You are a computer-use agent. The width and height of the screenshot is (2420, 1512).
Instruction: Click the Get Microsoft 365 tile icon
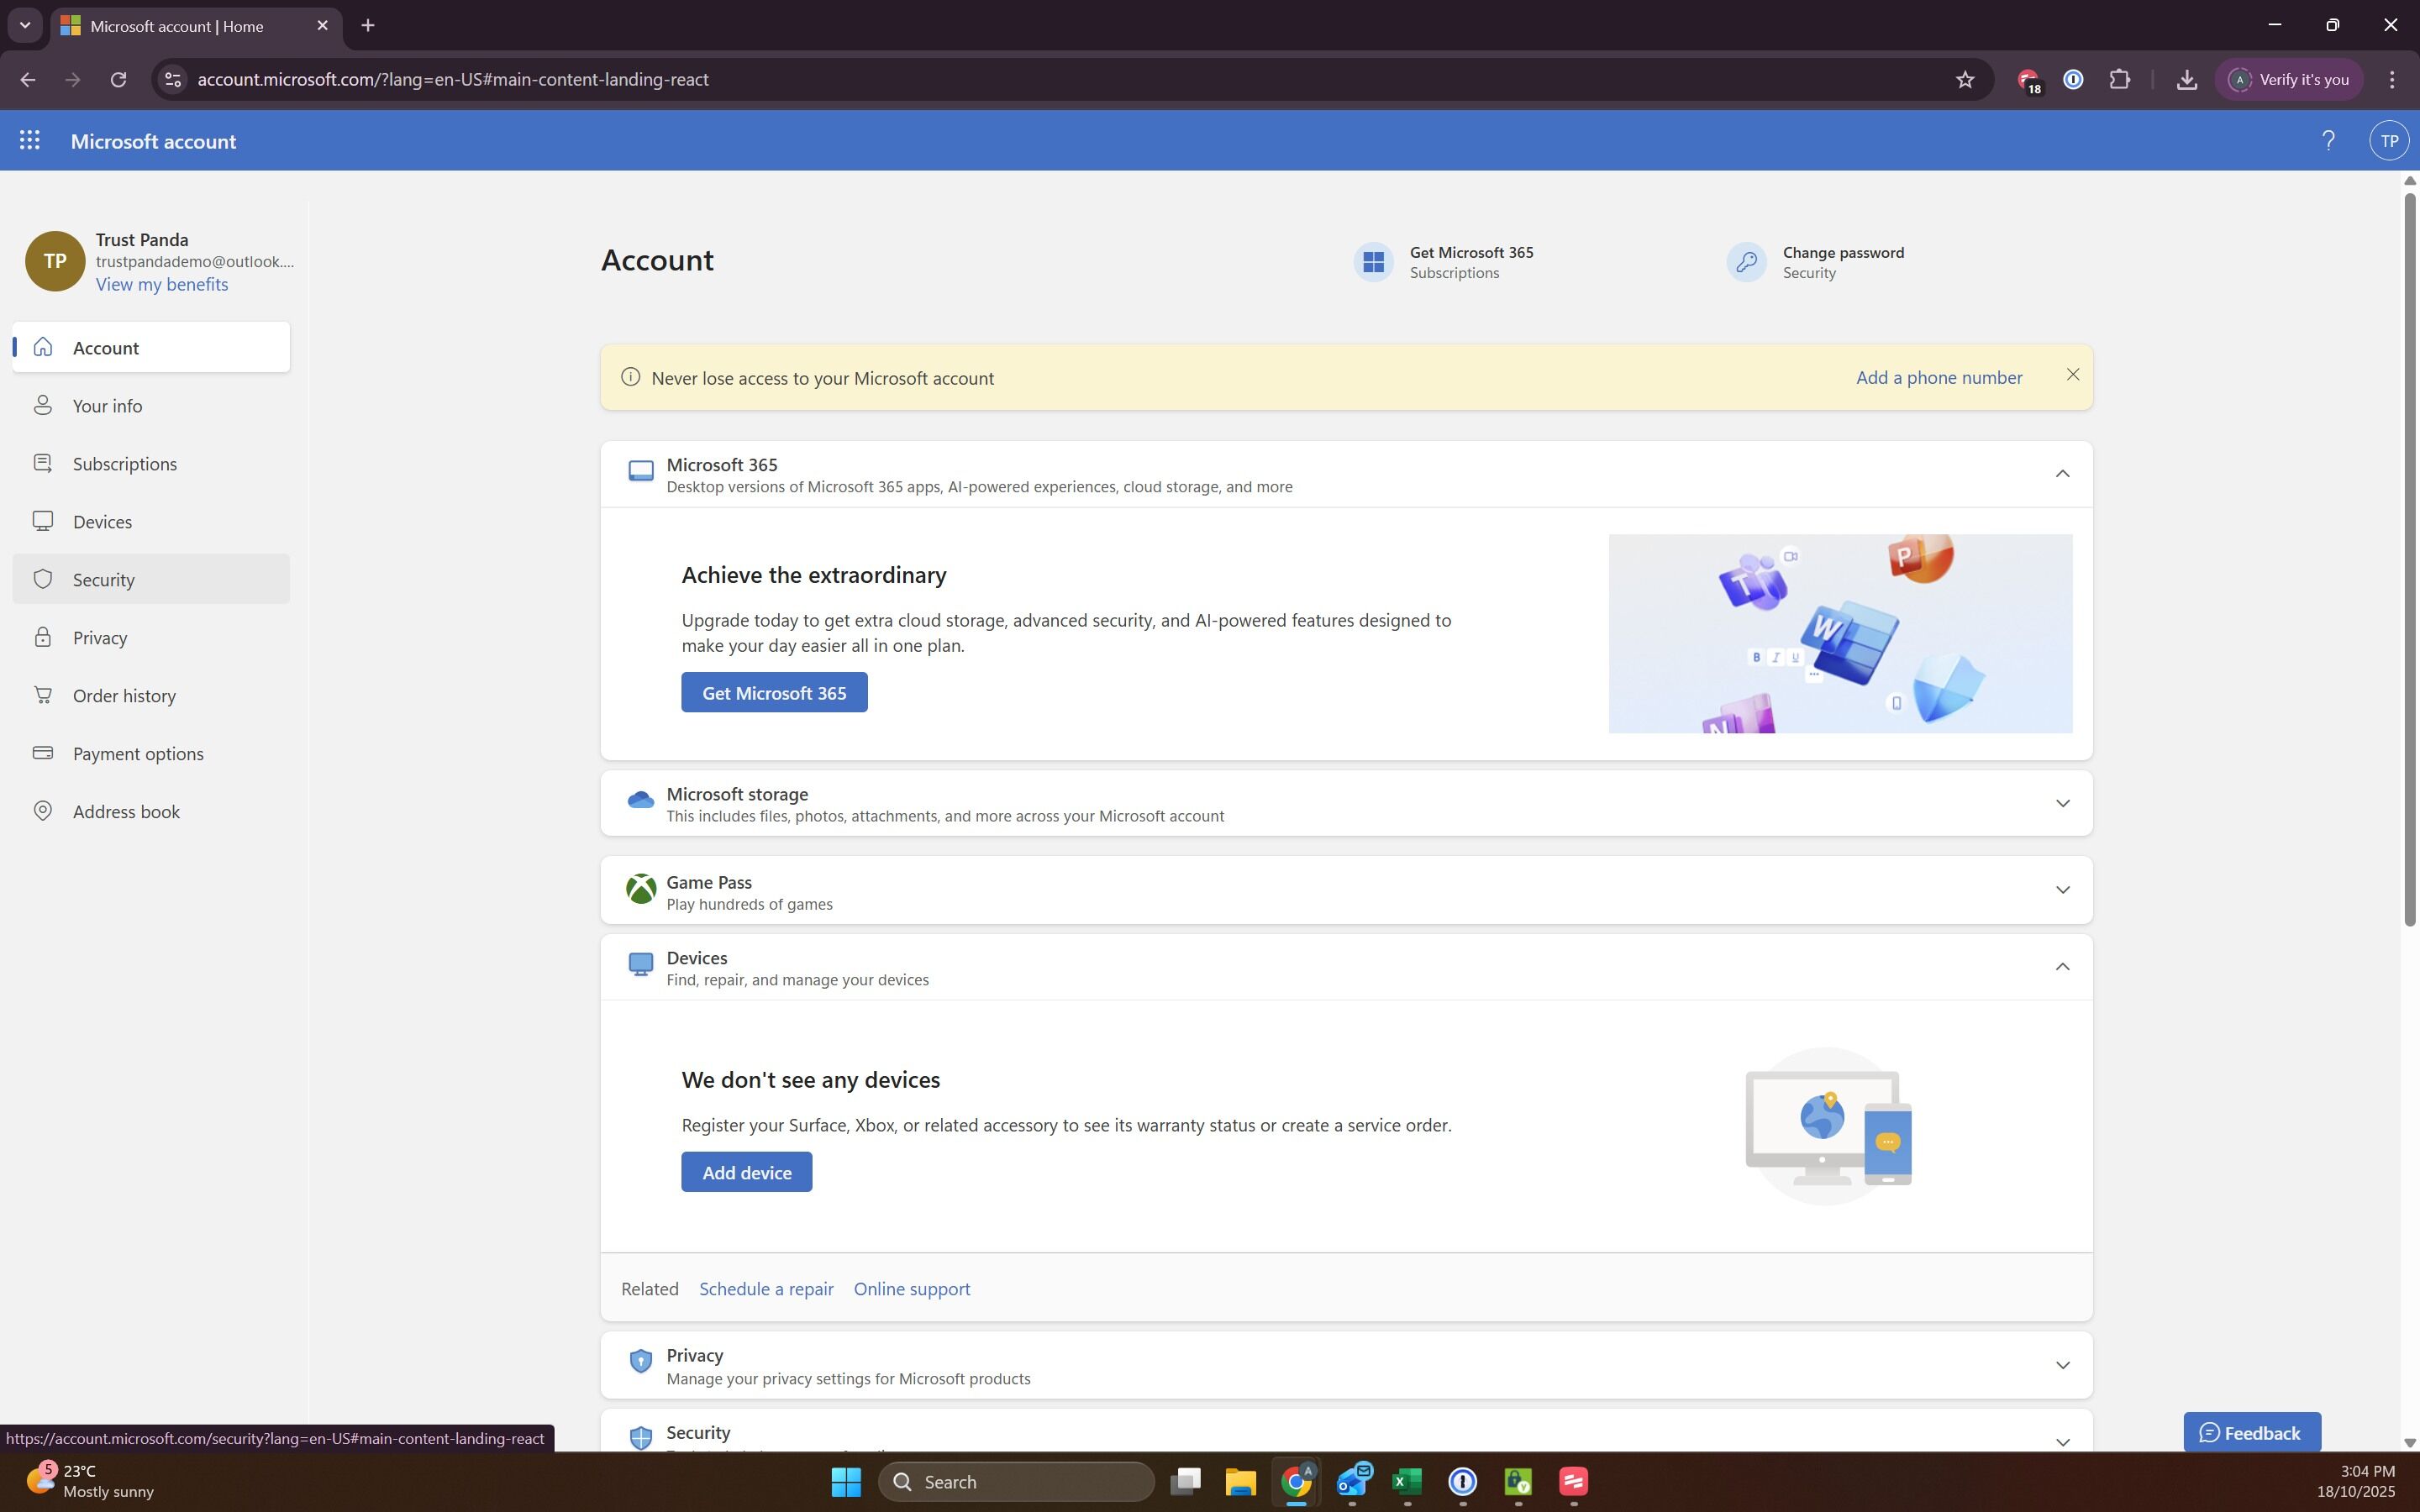coord(1373,262)
